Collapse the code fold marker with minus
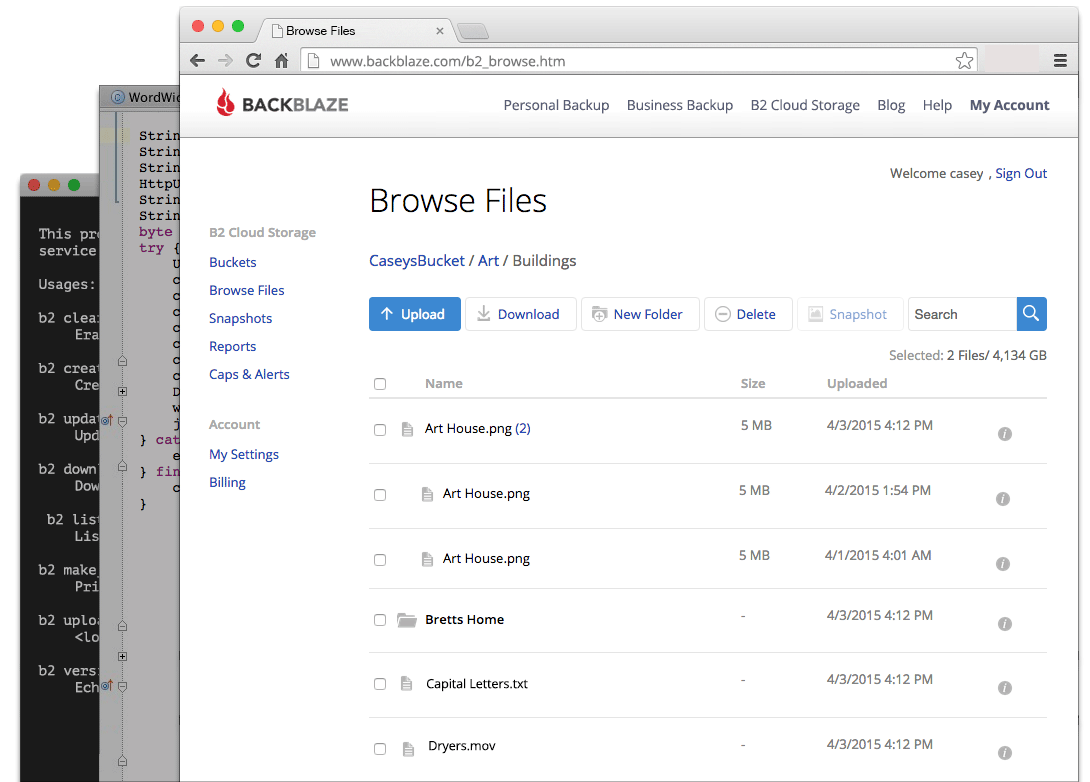 (122, 422)
